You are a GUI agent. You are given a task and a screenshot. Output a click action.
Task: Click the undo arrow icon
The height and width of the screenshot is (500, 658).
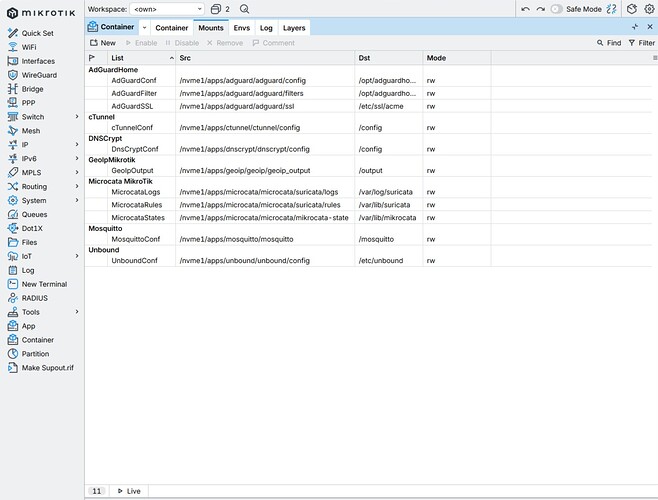pyautogui.click(x=525, y=9)
